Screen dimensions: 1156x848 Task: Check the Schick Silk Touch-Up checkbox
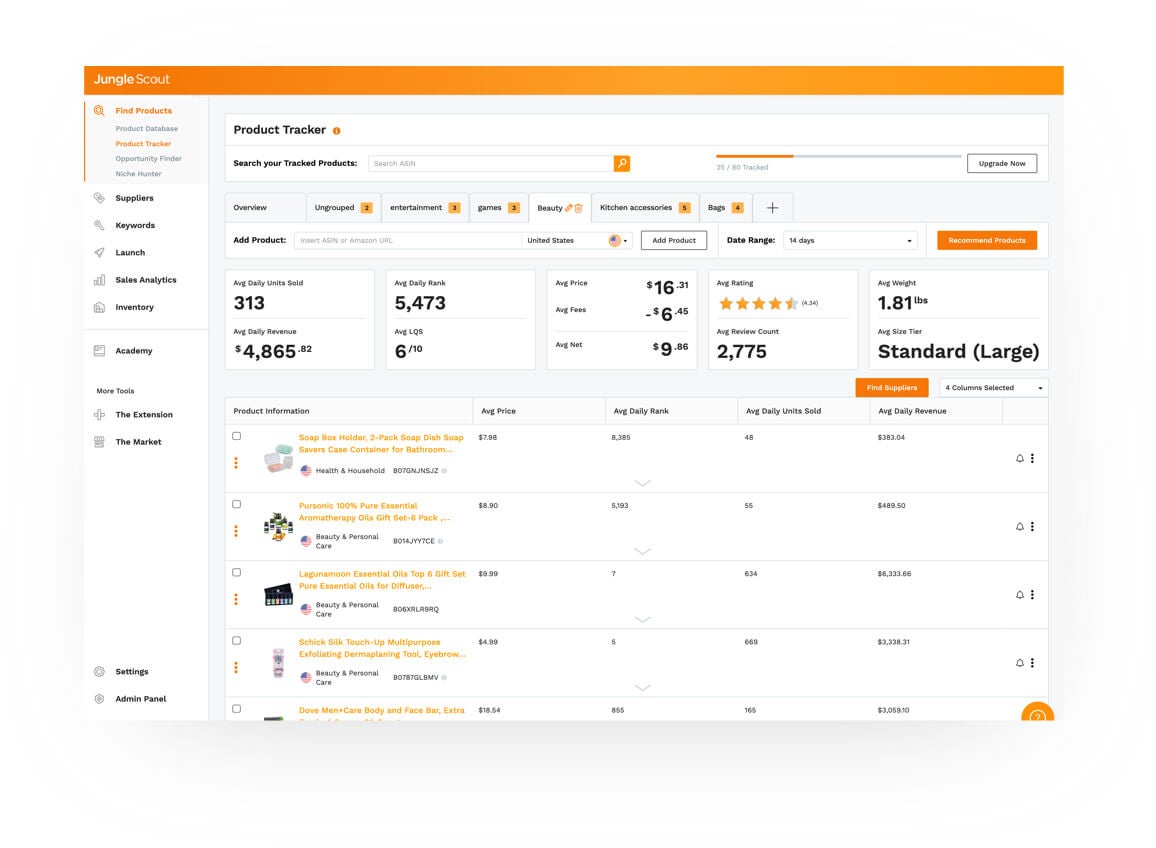point(237,641)
